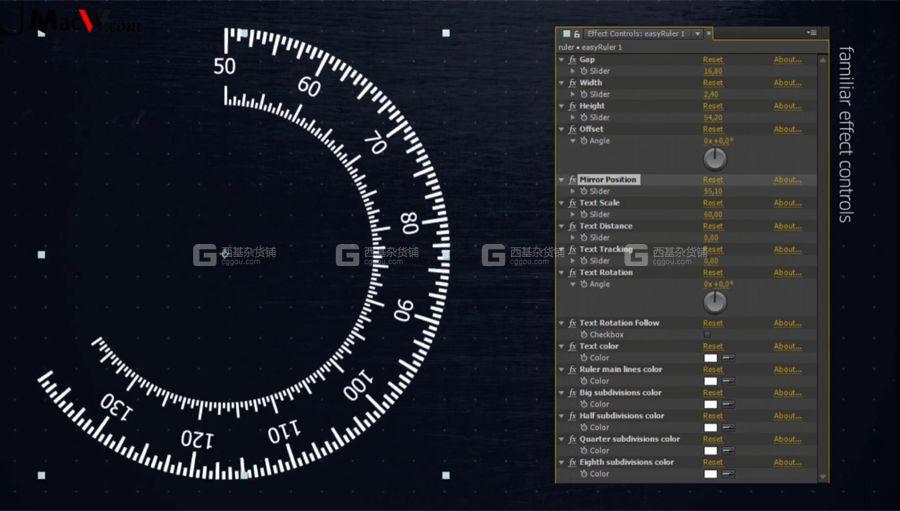The image size is (900, 511).
Task: Select the Mirror Position effect name
Action: [608, 180]
